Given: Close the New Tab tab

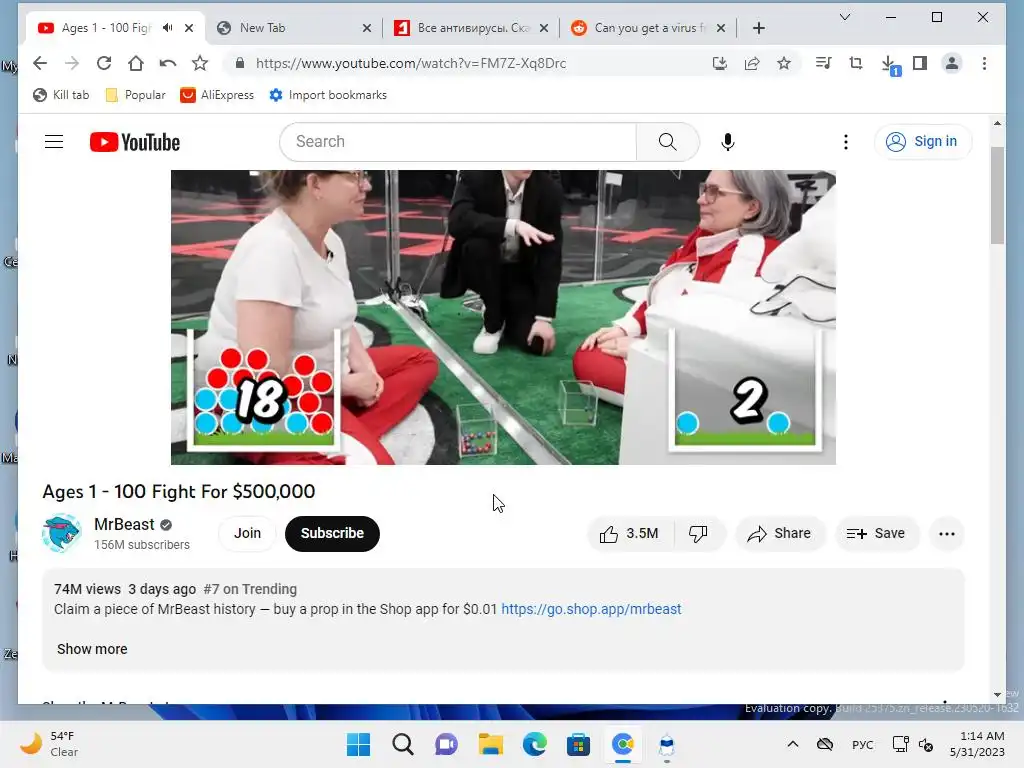Looking at the screenshot, I should pyautogui.click(x=367, y=28).
